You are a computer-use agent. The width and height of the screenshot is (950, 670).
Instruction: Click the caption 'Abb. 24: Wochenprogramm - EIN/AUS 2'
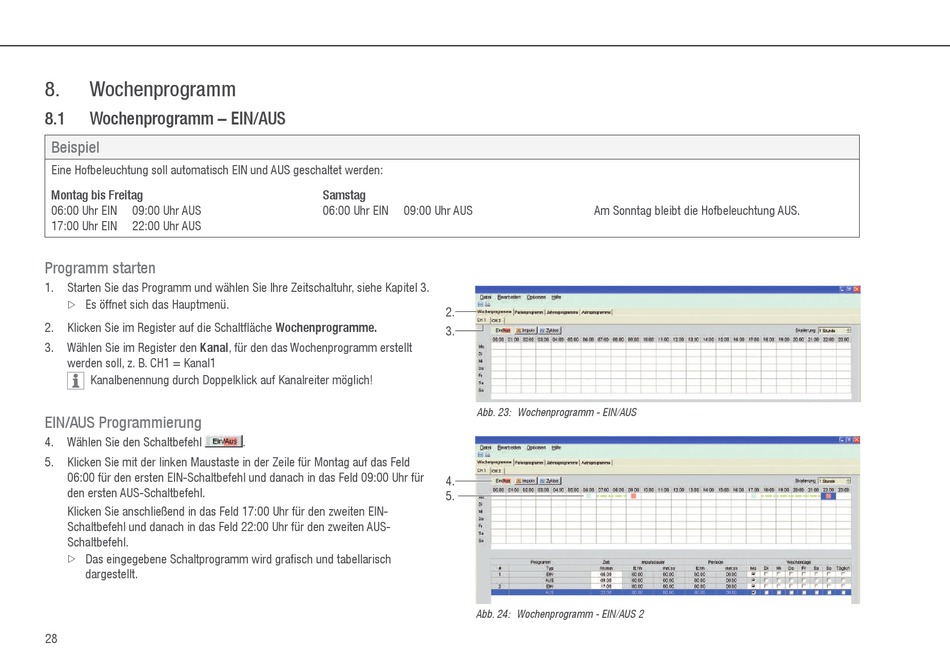coord(560,614)
